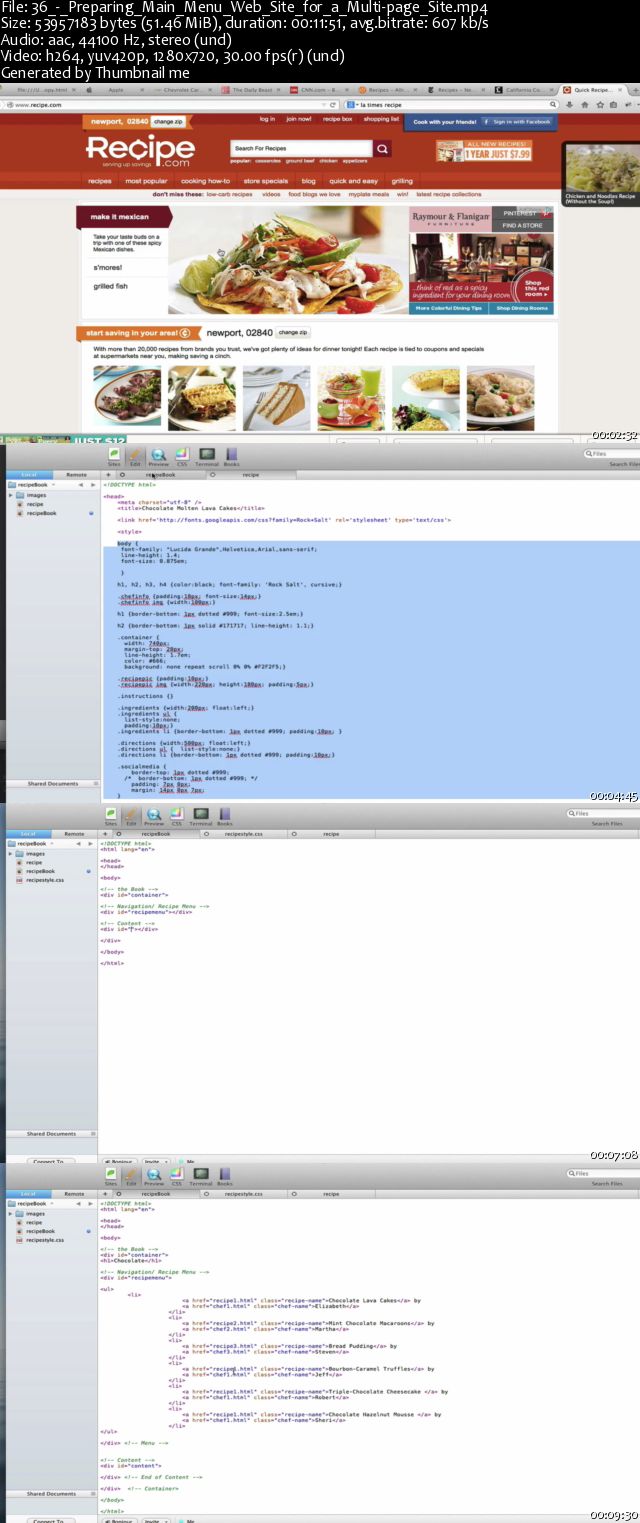The image size is (640, 1523).
Task: Open the Chicken and Noodles Recipe thumbnail
Action: coord(600,174)
